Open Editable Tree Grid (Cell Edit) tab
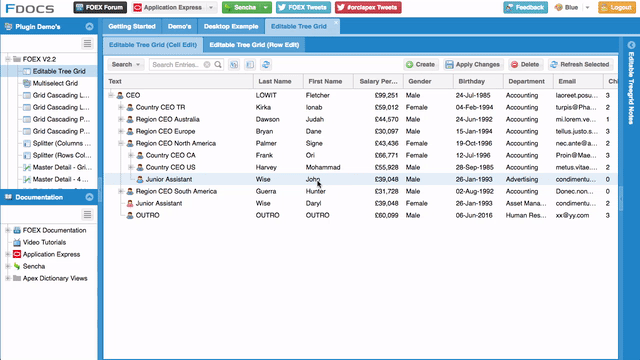The width and height of the screenshot is (640, 360). [153, 45]
